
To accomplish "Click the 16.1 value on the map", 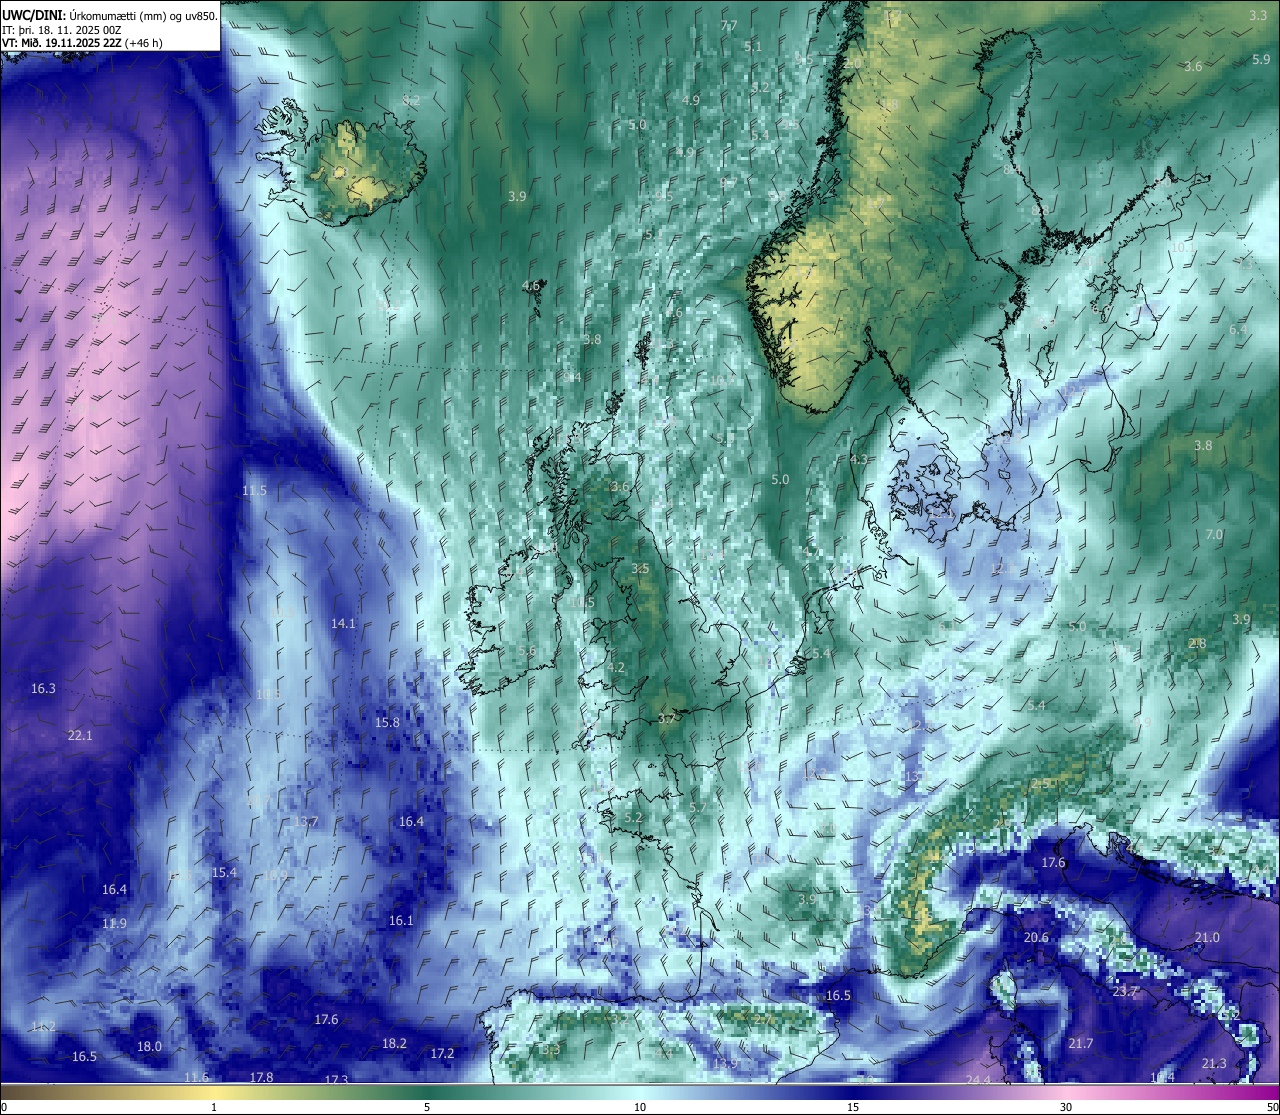I will (401, 920).
